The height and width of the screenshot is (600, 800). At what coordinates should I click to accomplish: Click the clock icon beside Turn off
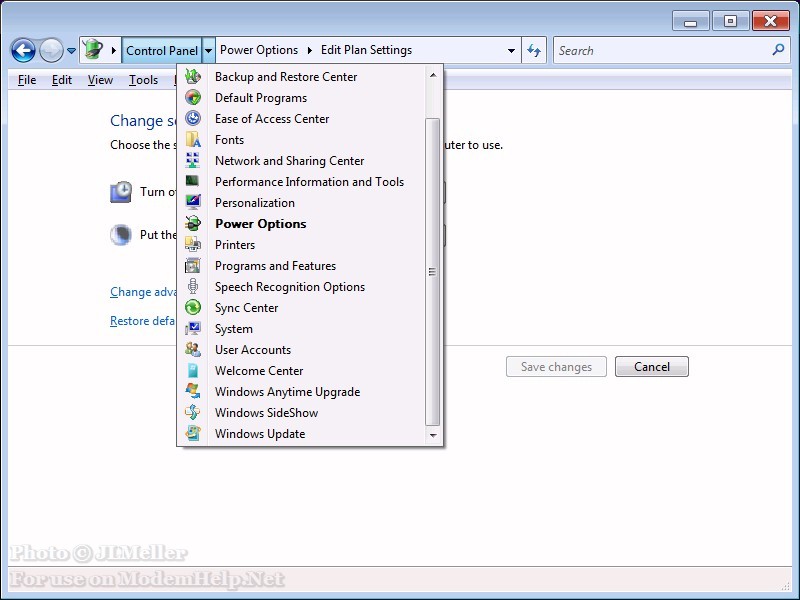(121, 192)
